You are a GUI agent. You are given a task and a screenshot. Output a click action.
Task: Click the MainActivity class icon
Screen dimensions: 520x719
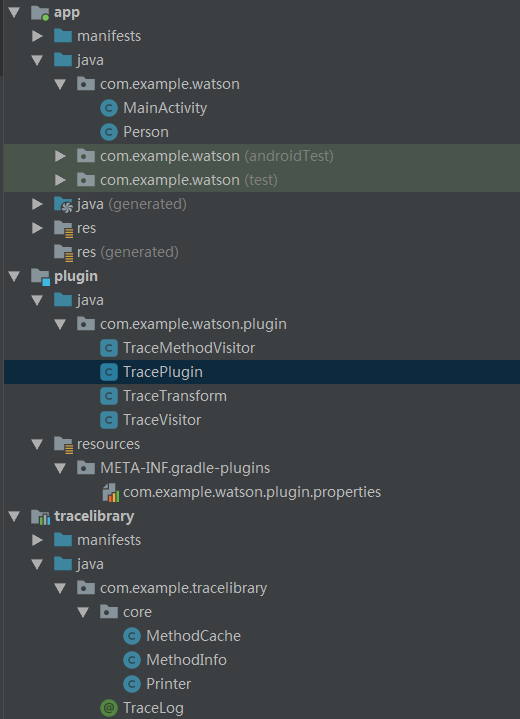point(109,108)
